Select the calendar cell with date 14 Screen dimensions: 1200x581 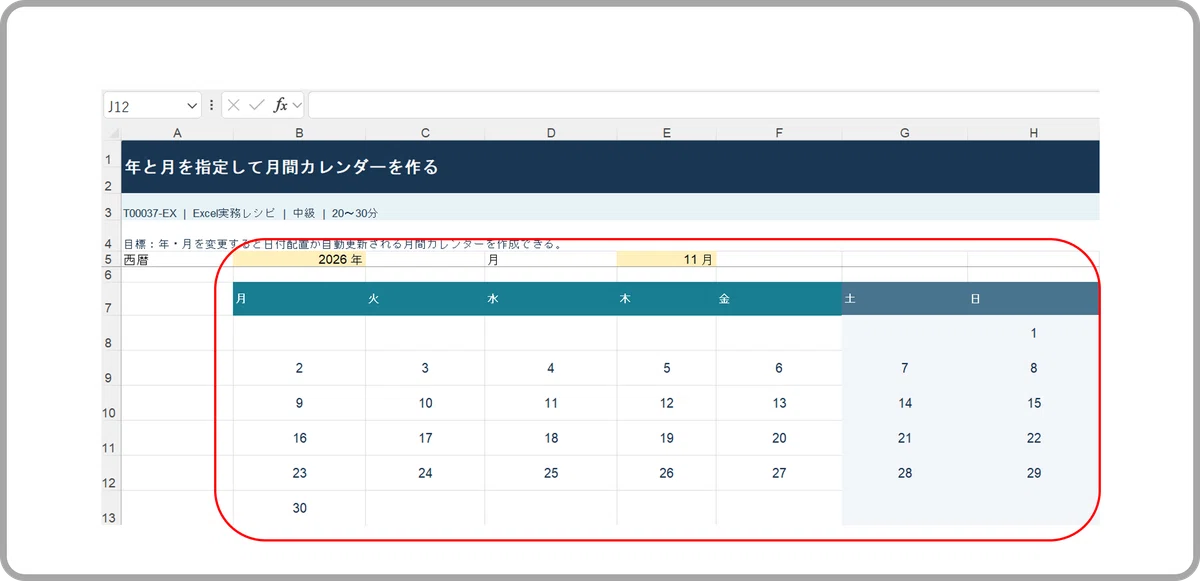905,403
